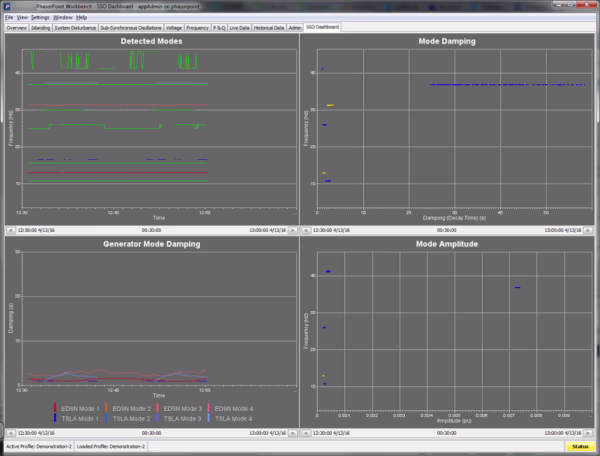Click EDSN Mode 1 legend swatch
The width and height of the screenshot is (600, 456).
pyautogui.click(x=55, y=408)
